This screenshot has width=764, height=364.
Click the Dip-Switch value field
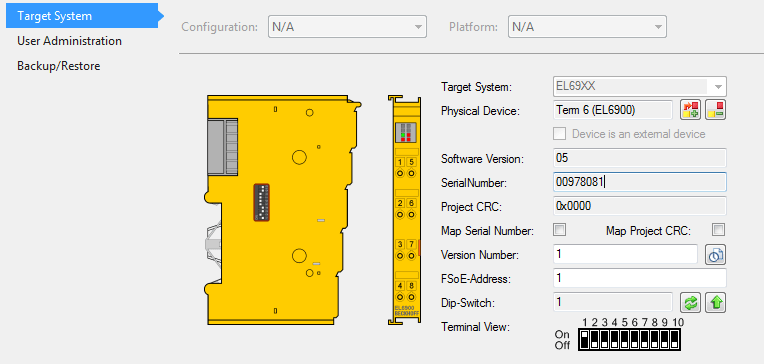613,303
